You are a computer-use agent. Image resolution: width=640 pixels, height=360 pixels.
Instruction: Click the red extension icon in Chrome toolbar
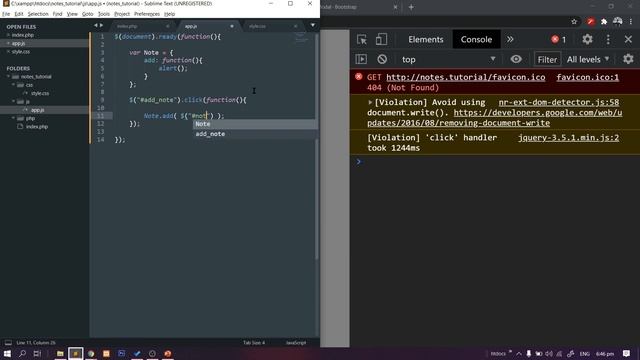coord(590,22)
